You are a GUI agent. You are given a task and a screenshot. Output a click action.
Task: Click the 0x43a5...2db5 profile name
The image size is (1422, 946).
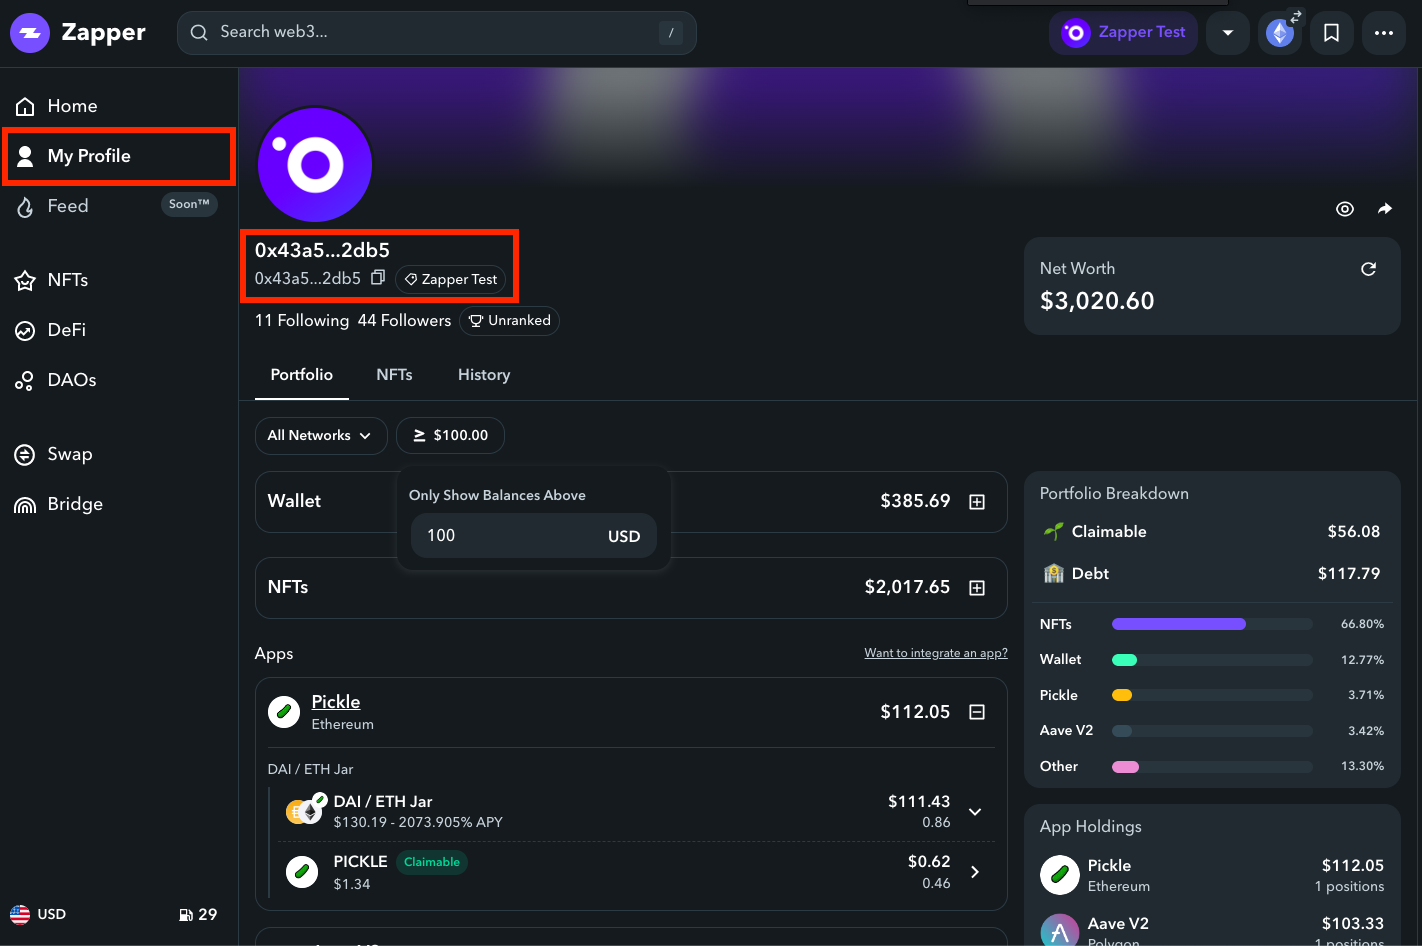[x=322, y=250]
